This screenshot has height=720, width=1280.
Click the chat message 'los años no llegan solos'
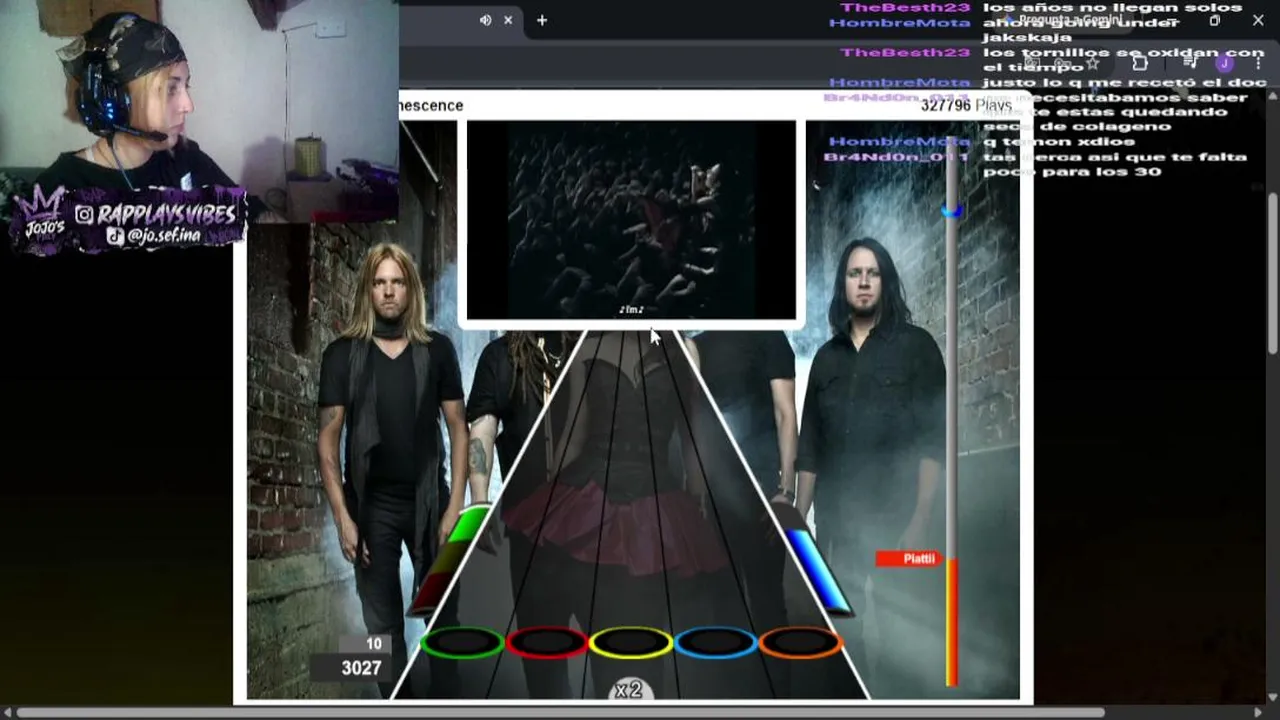1112,8
